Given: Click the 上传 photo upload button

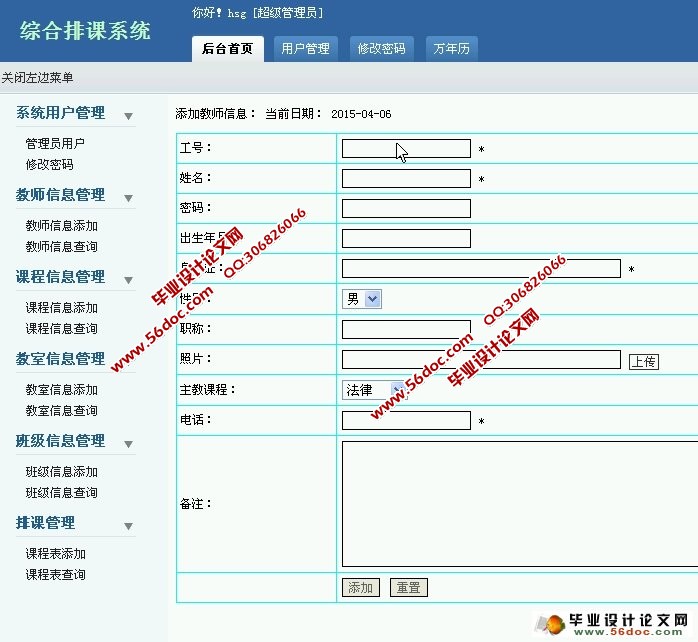Looking at the screenshot, I should 644,362.
